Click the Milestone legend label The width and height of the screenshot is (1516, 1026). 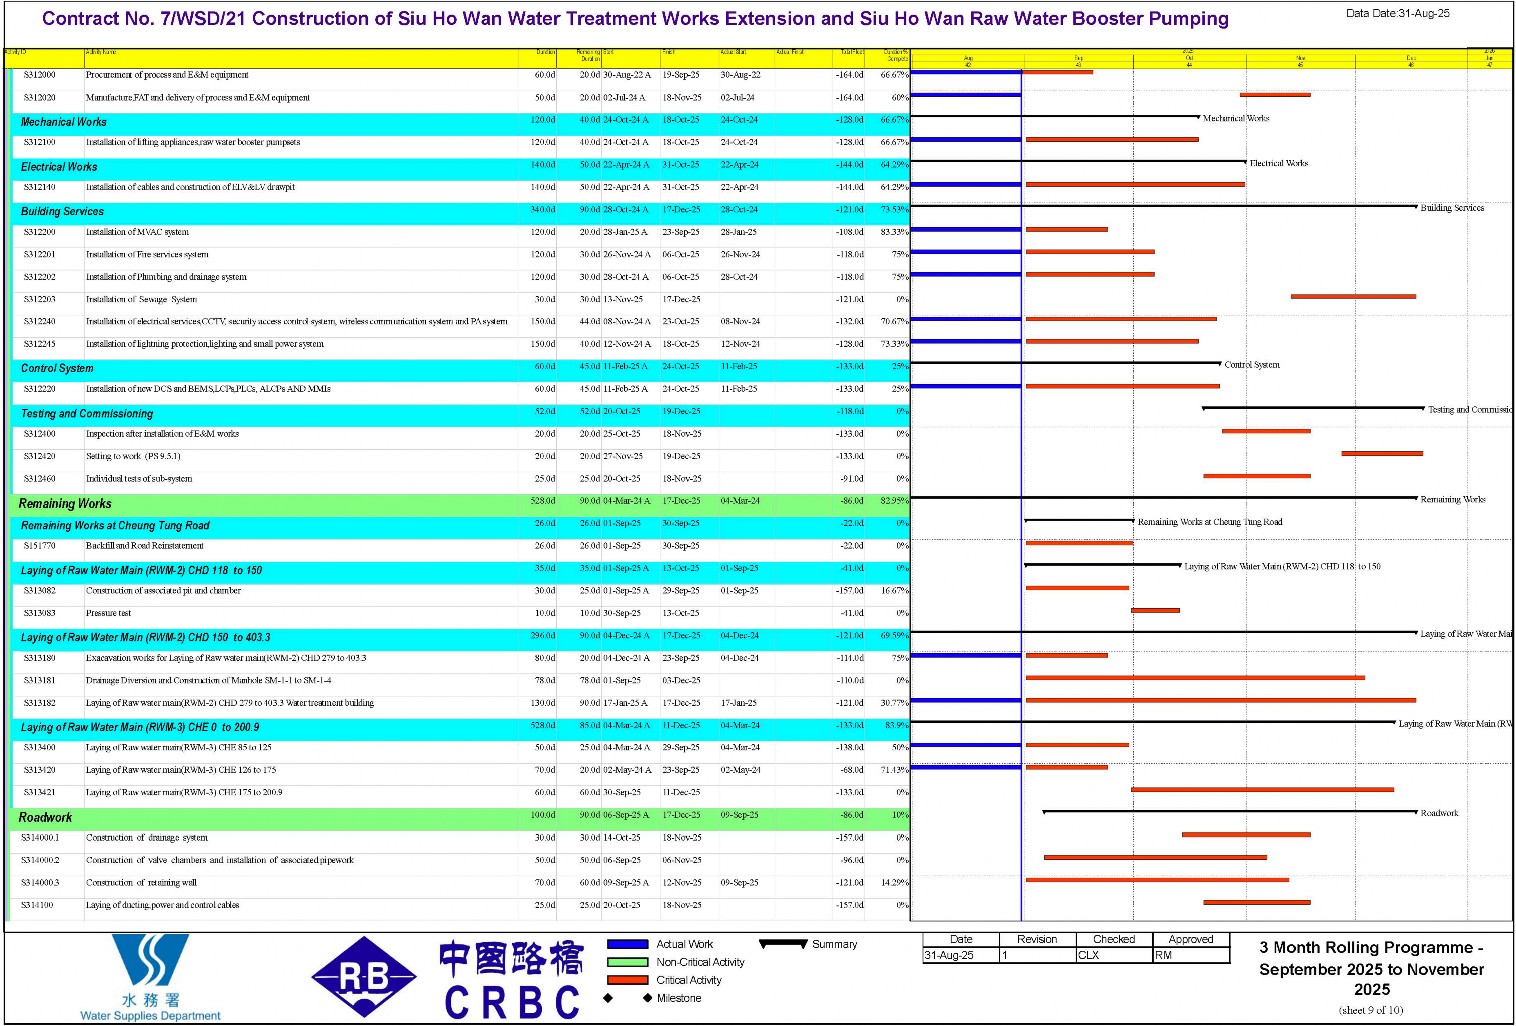point(679,998)
